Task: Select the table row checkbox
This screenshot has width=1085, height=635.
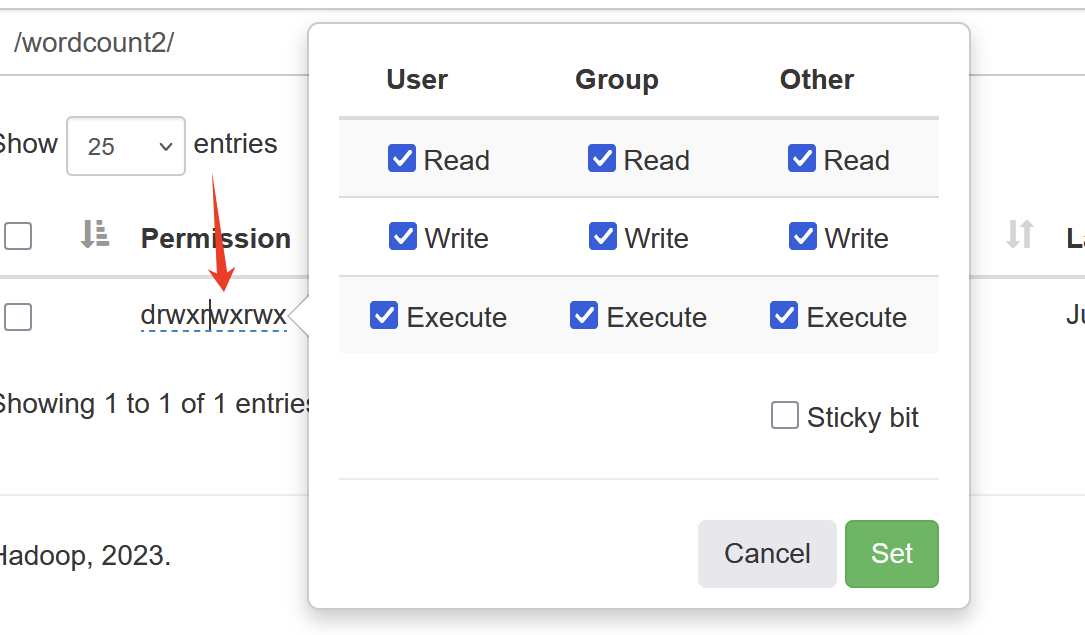Action: point(18,317)
